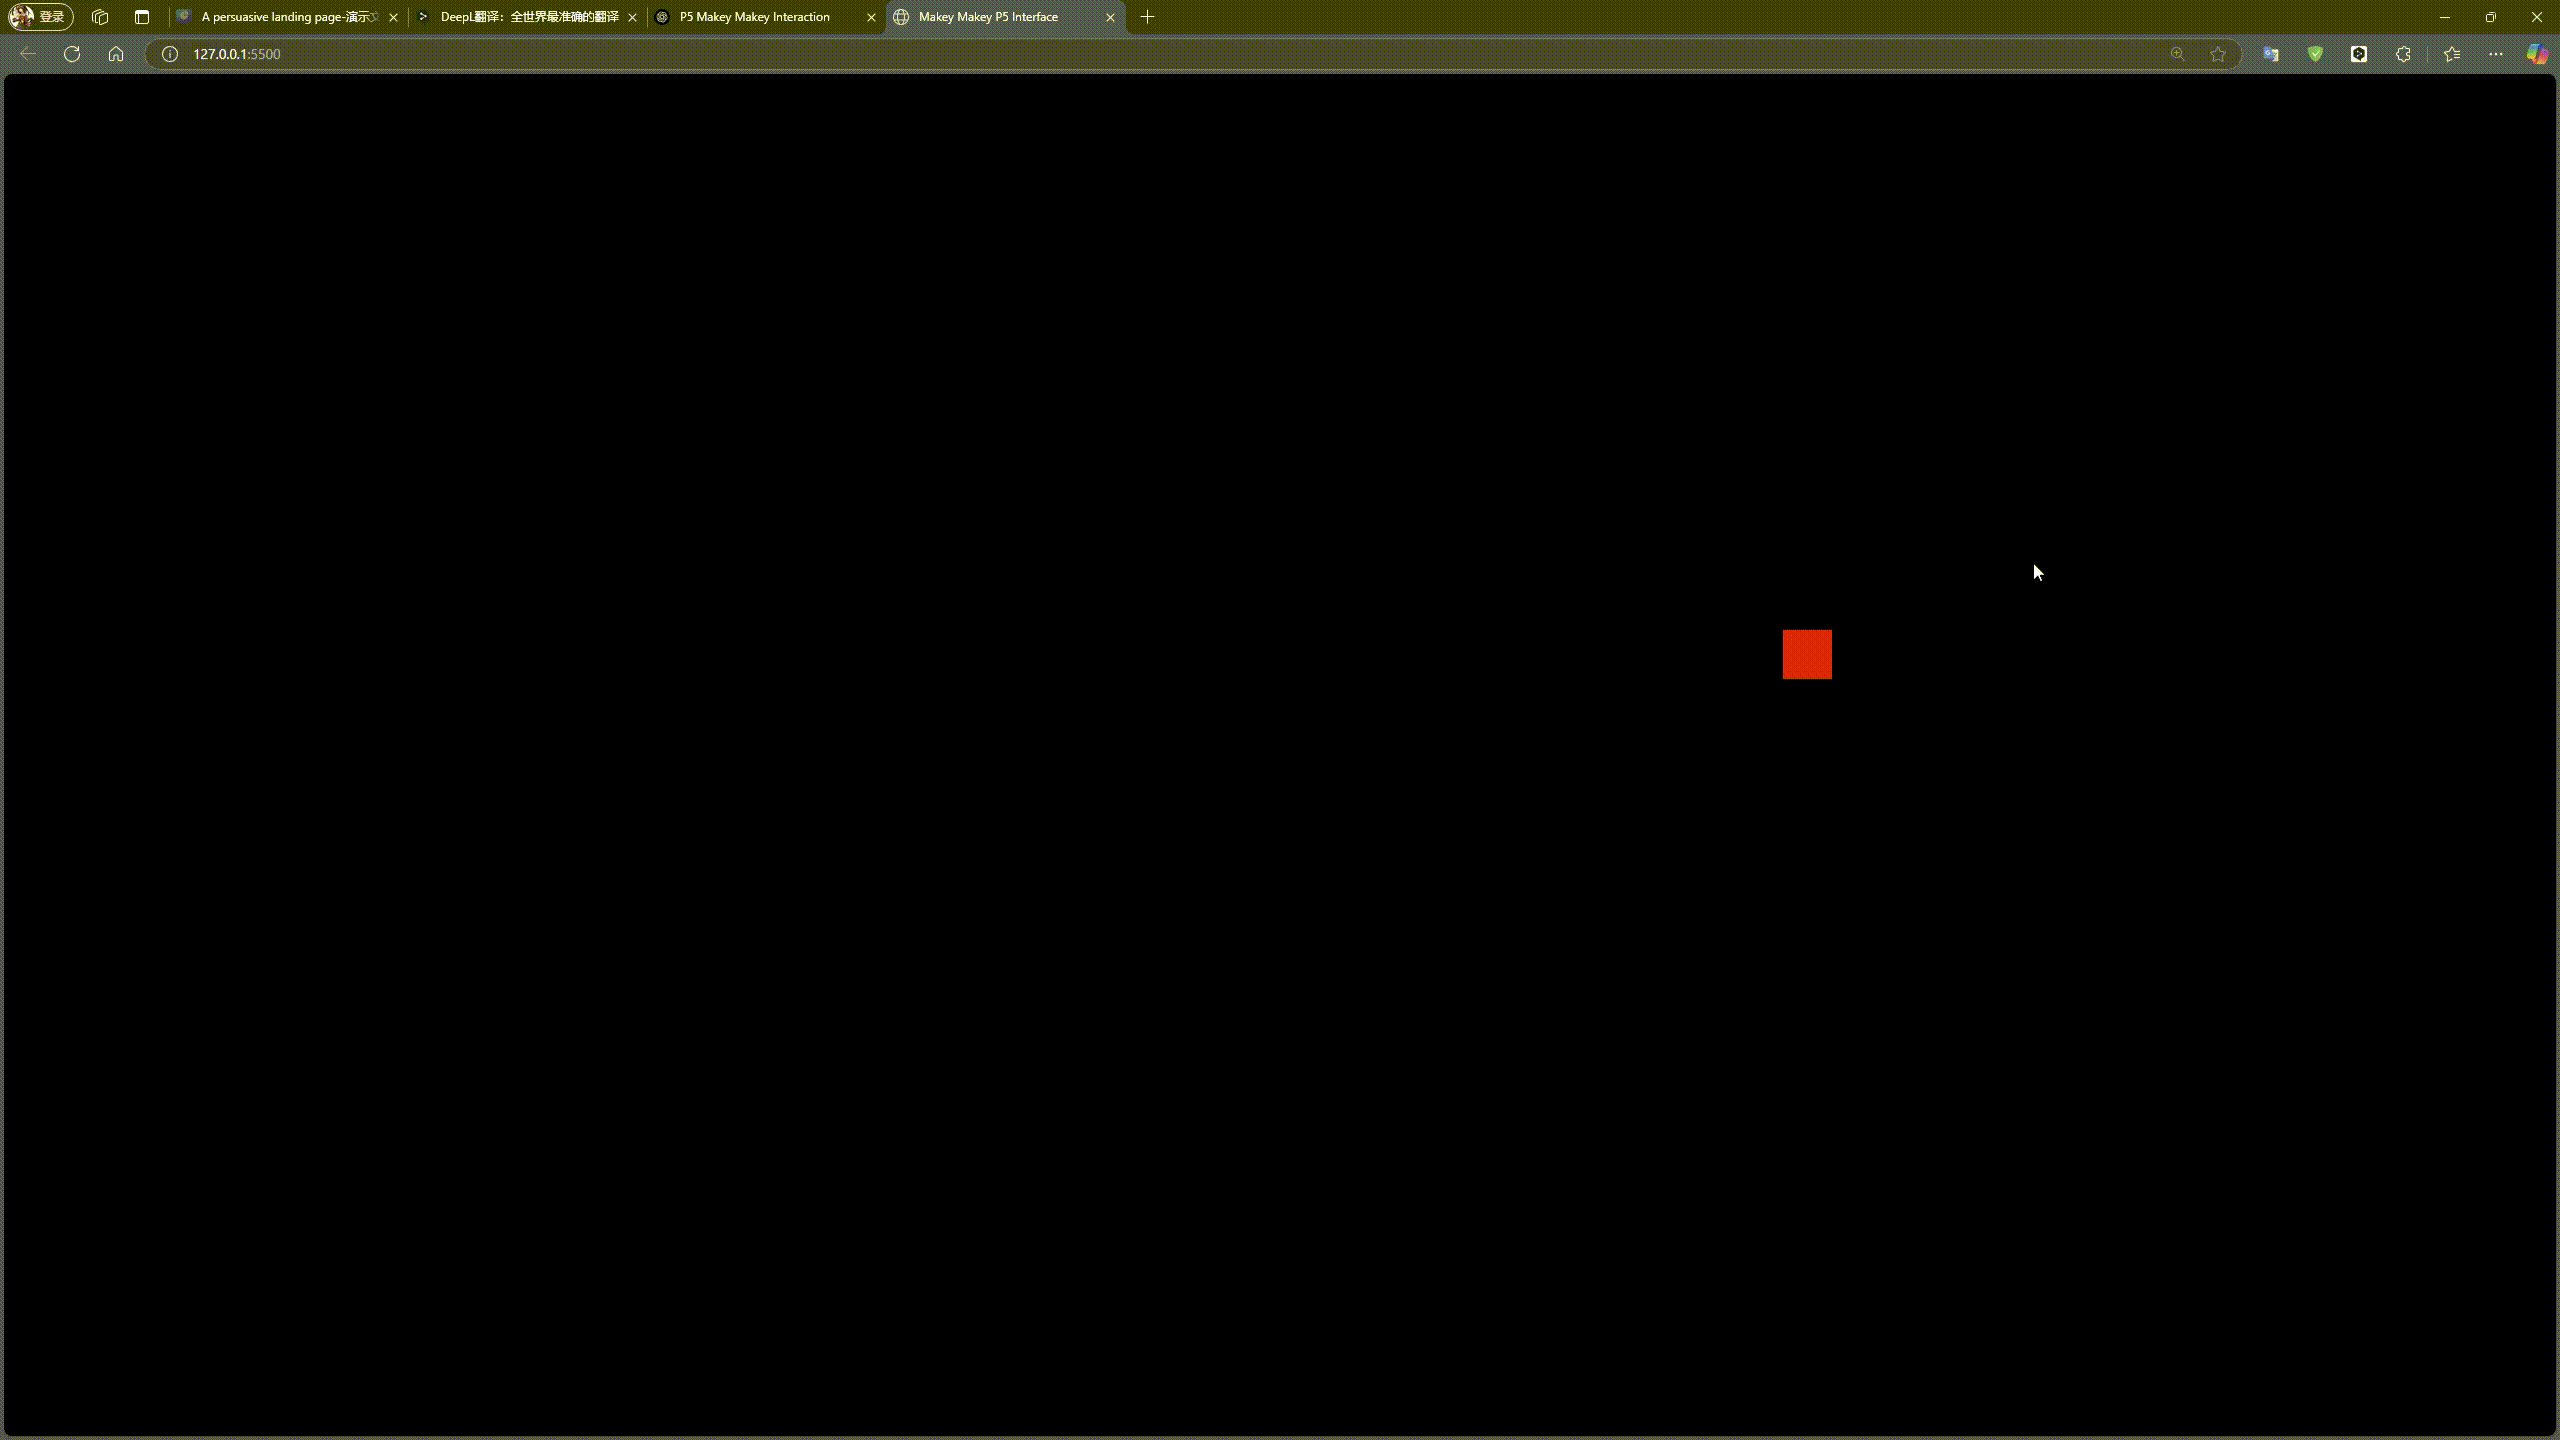Toggle adding this page to favorites
This screenshot has height=1440, width=2560.
click(x=2216, y=54)
